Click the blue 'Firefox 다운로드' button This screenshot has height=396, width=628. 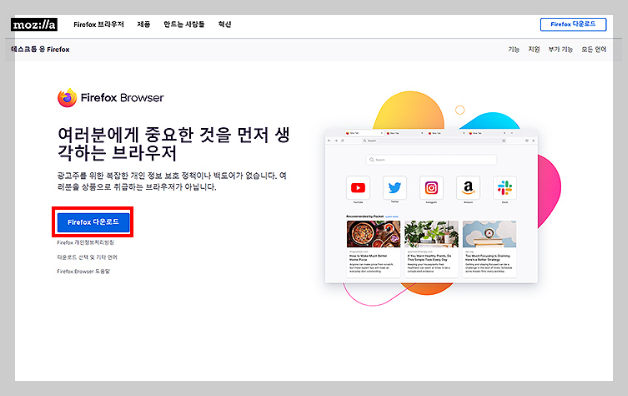click(93, 222)
